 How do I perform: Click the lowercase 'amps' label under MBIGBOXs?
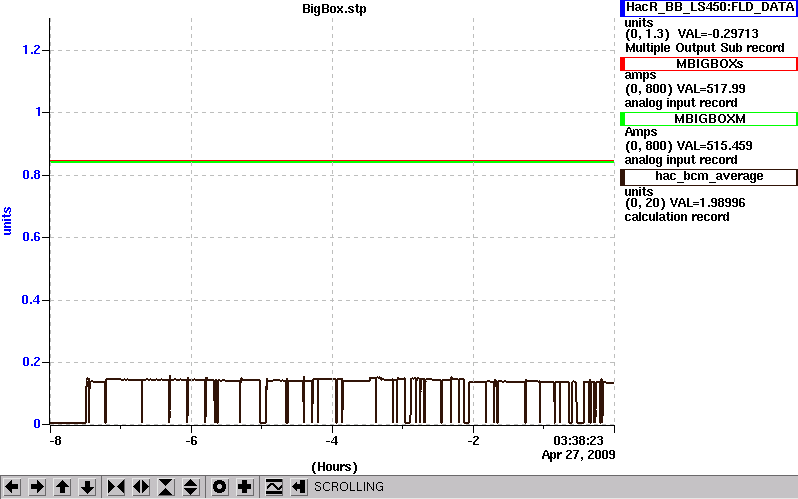pyautogui.click(x=640, y=75)
